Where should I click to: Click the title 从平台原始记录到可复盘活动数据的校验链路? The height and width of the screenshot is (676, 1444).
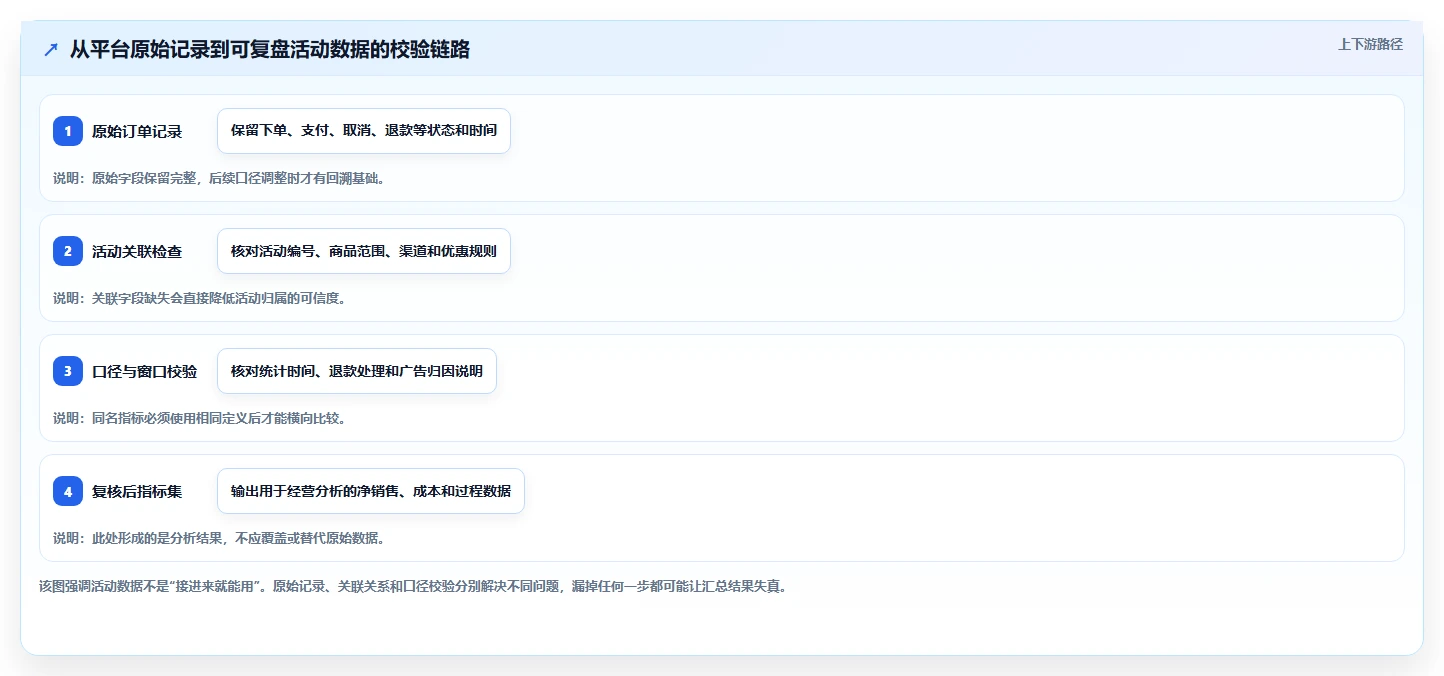[x=270, y=49]
